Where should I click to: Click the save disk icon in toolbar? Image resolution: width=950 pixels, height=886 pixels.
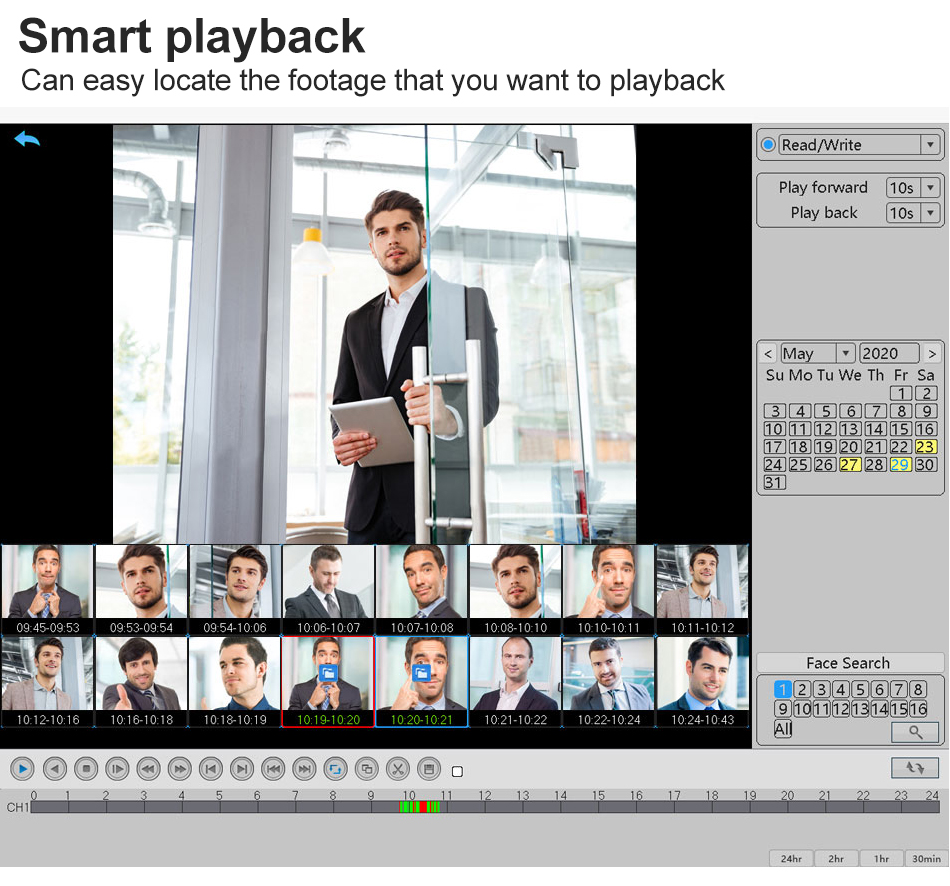pyautogui.click(x=428, y=769)
